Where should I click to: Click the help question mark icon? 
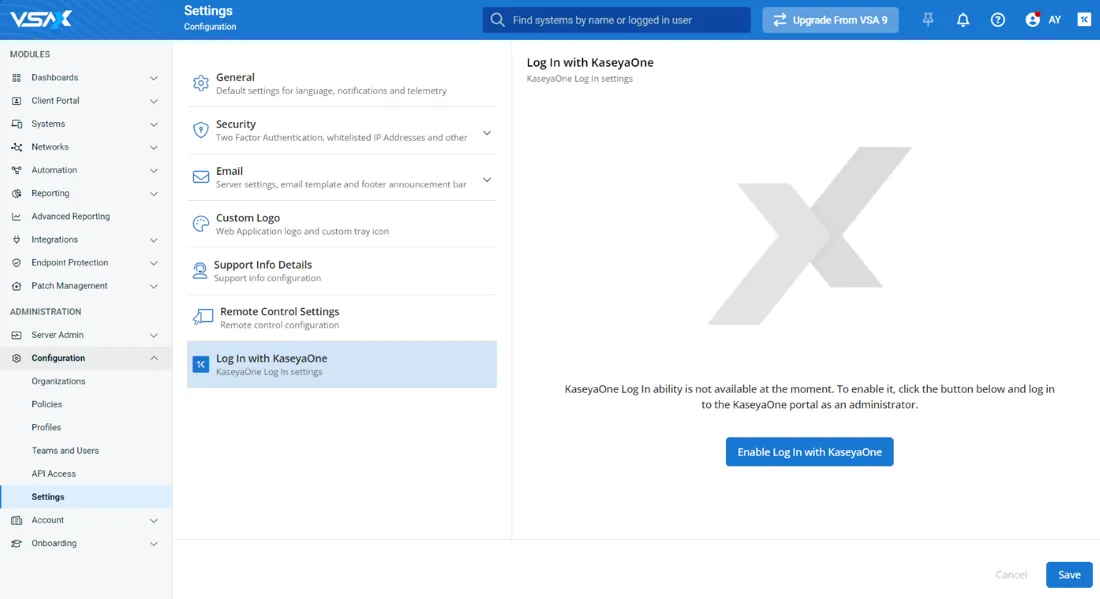click(997, 20)
